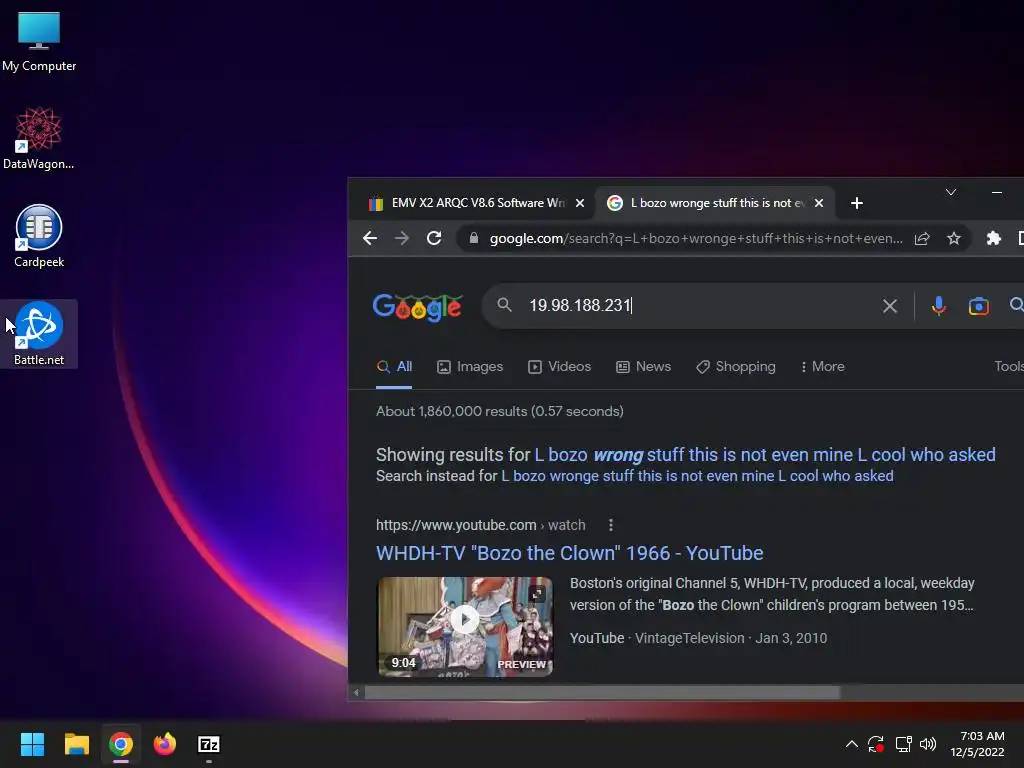
Task: Switch to Shopping results
Action: (x=736, y=367)
